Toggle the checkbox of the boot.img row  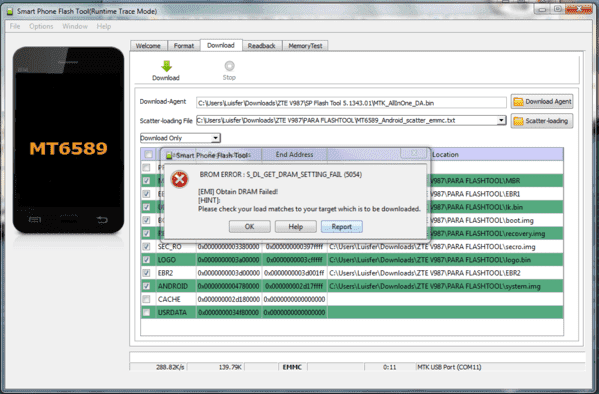point(146,220)
